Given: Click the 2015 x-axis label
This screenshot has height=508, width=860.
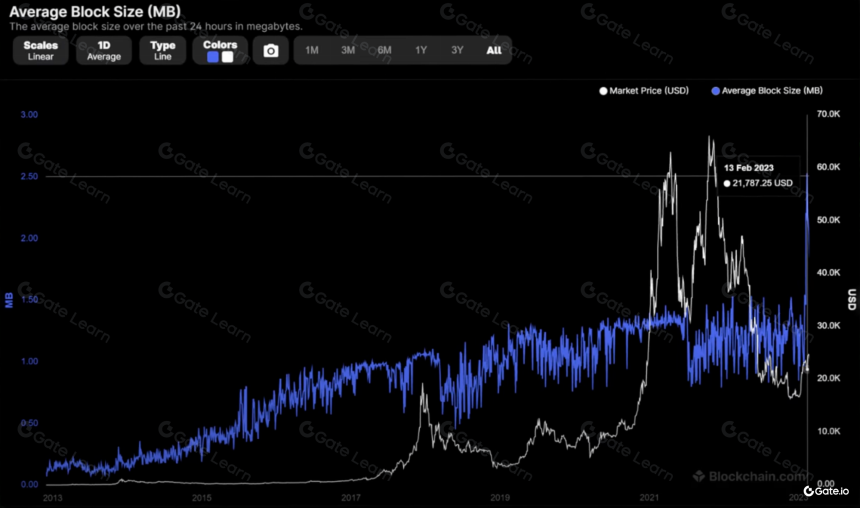Looking at the screenshot, I should [201, 498].
